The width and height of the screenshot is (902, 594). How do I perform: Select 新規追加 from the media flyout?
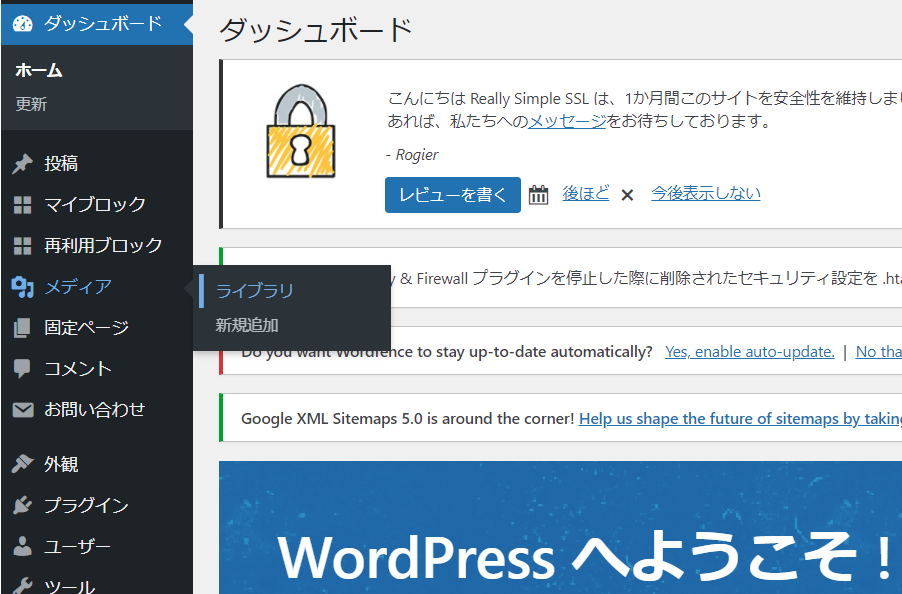(247, 325)
